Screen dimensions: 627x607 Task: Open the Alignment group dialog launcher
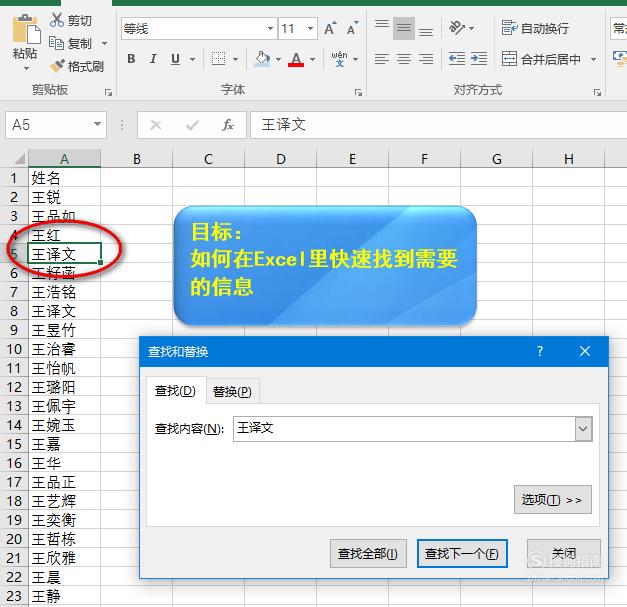597,92
